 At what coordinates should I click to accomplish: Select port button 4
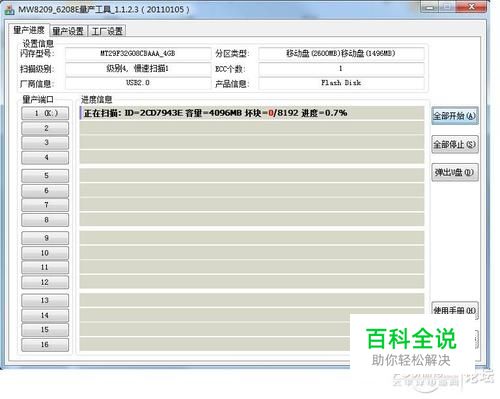coord(45,157)
